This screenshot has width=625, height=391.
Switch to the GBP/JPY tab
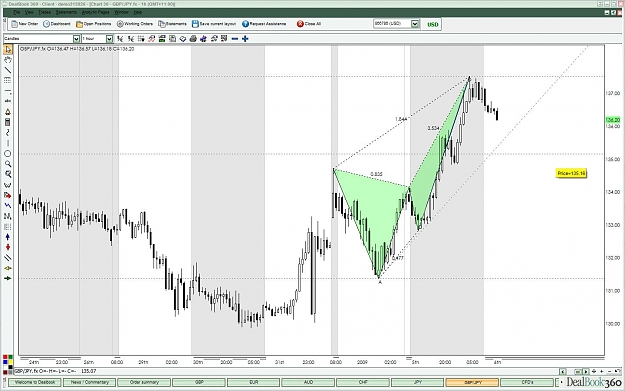tap(472, 382)
